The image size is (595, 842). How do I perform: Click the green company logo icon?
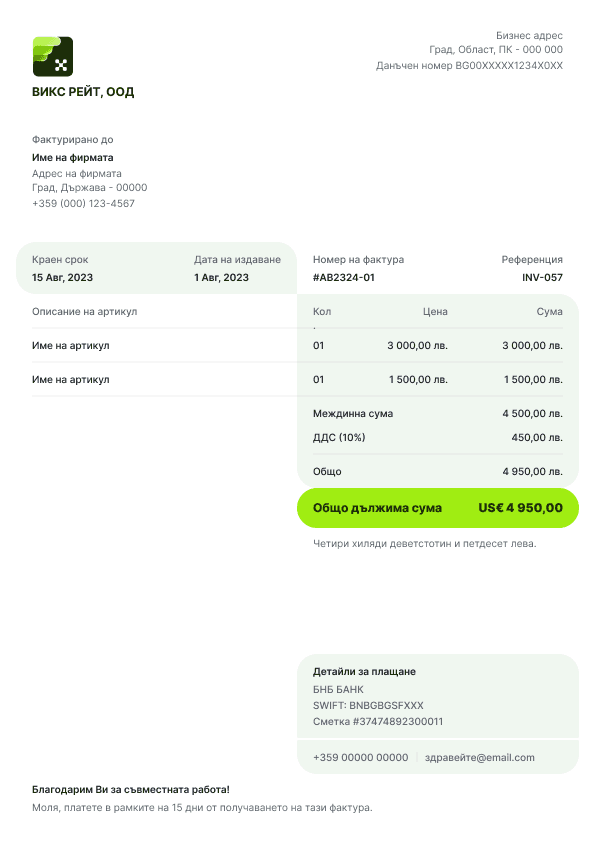point(53,56)
